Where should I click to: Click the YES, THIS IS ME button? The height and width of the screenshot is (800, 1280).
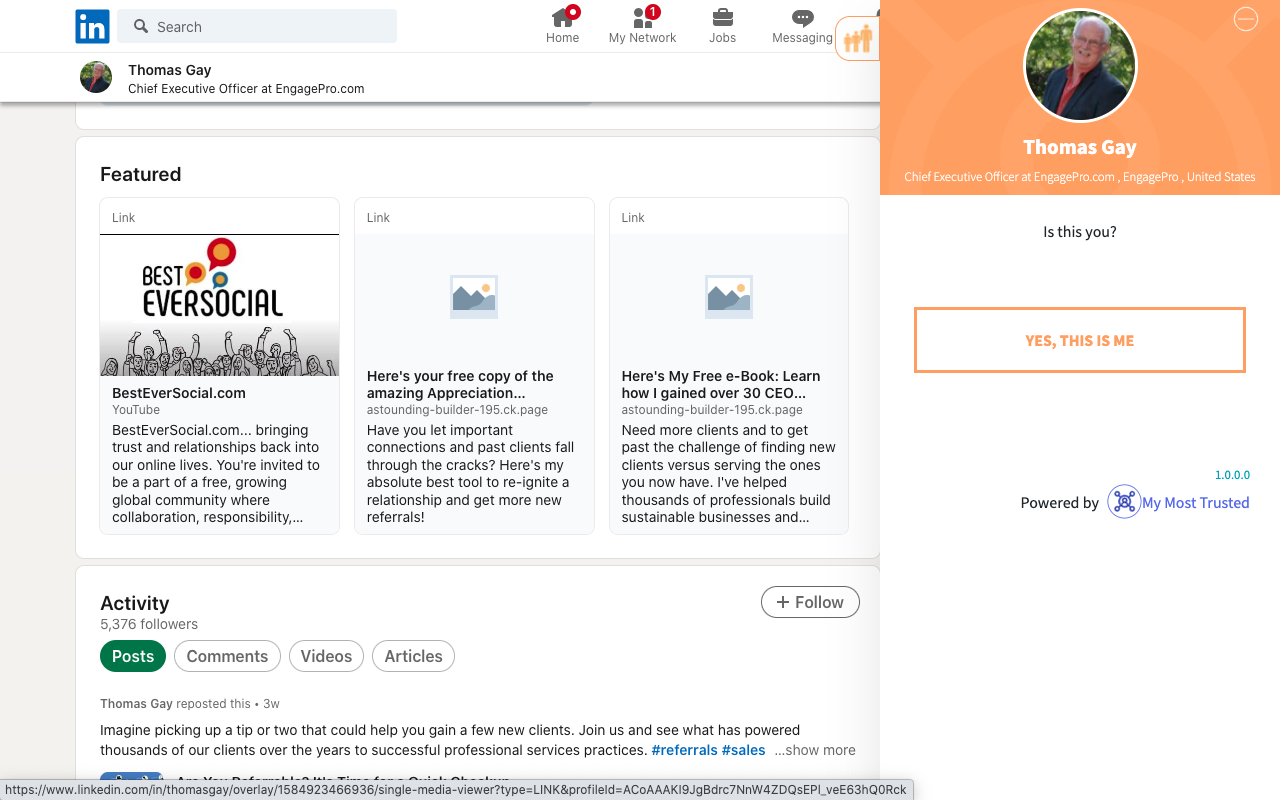click(1080, 340)
